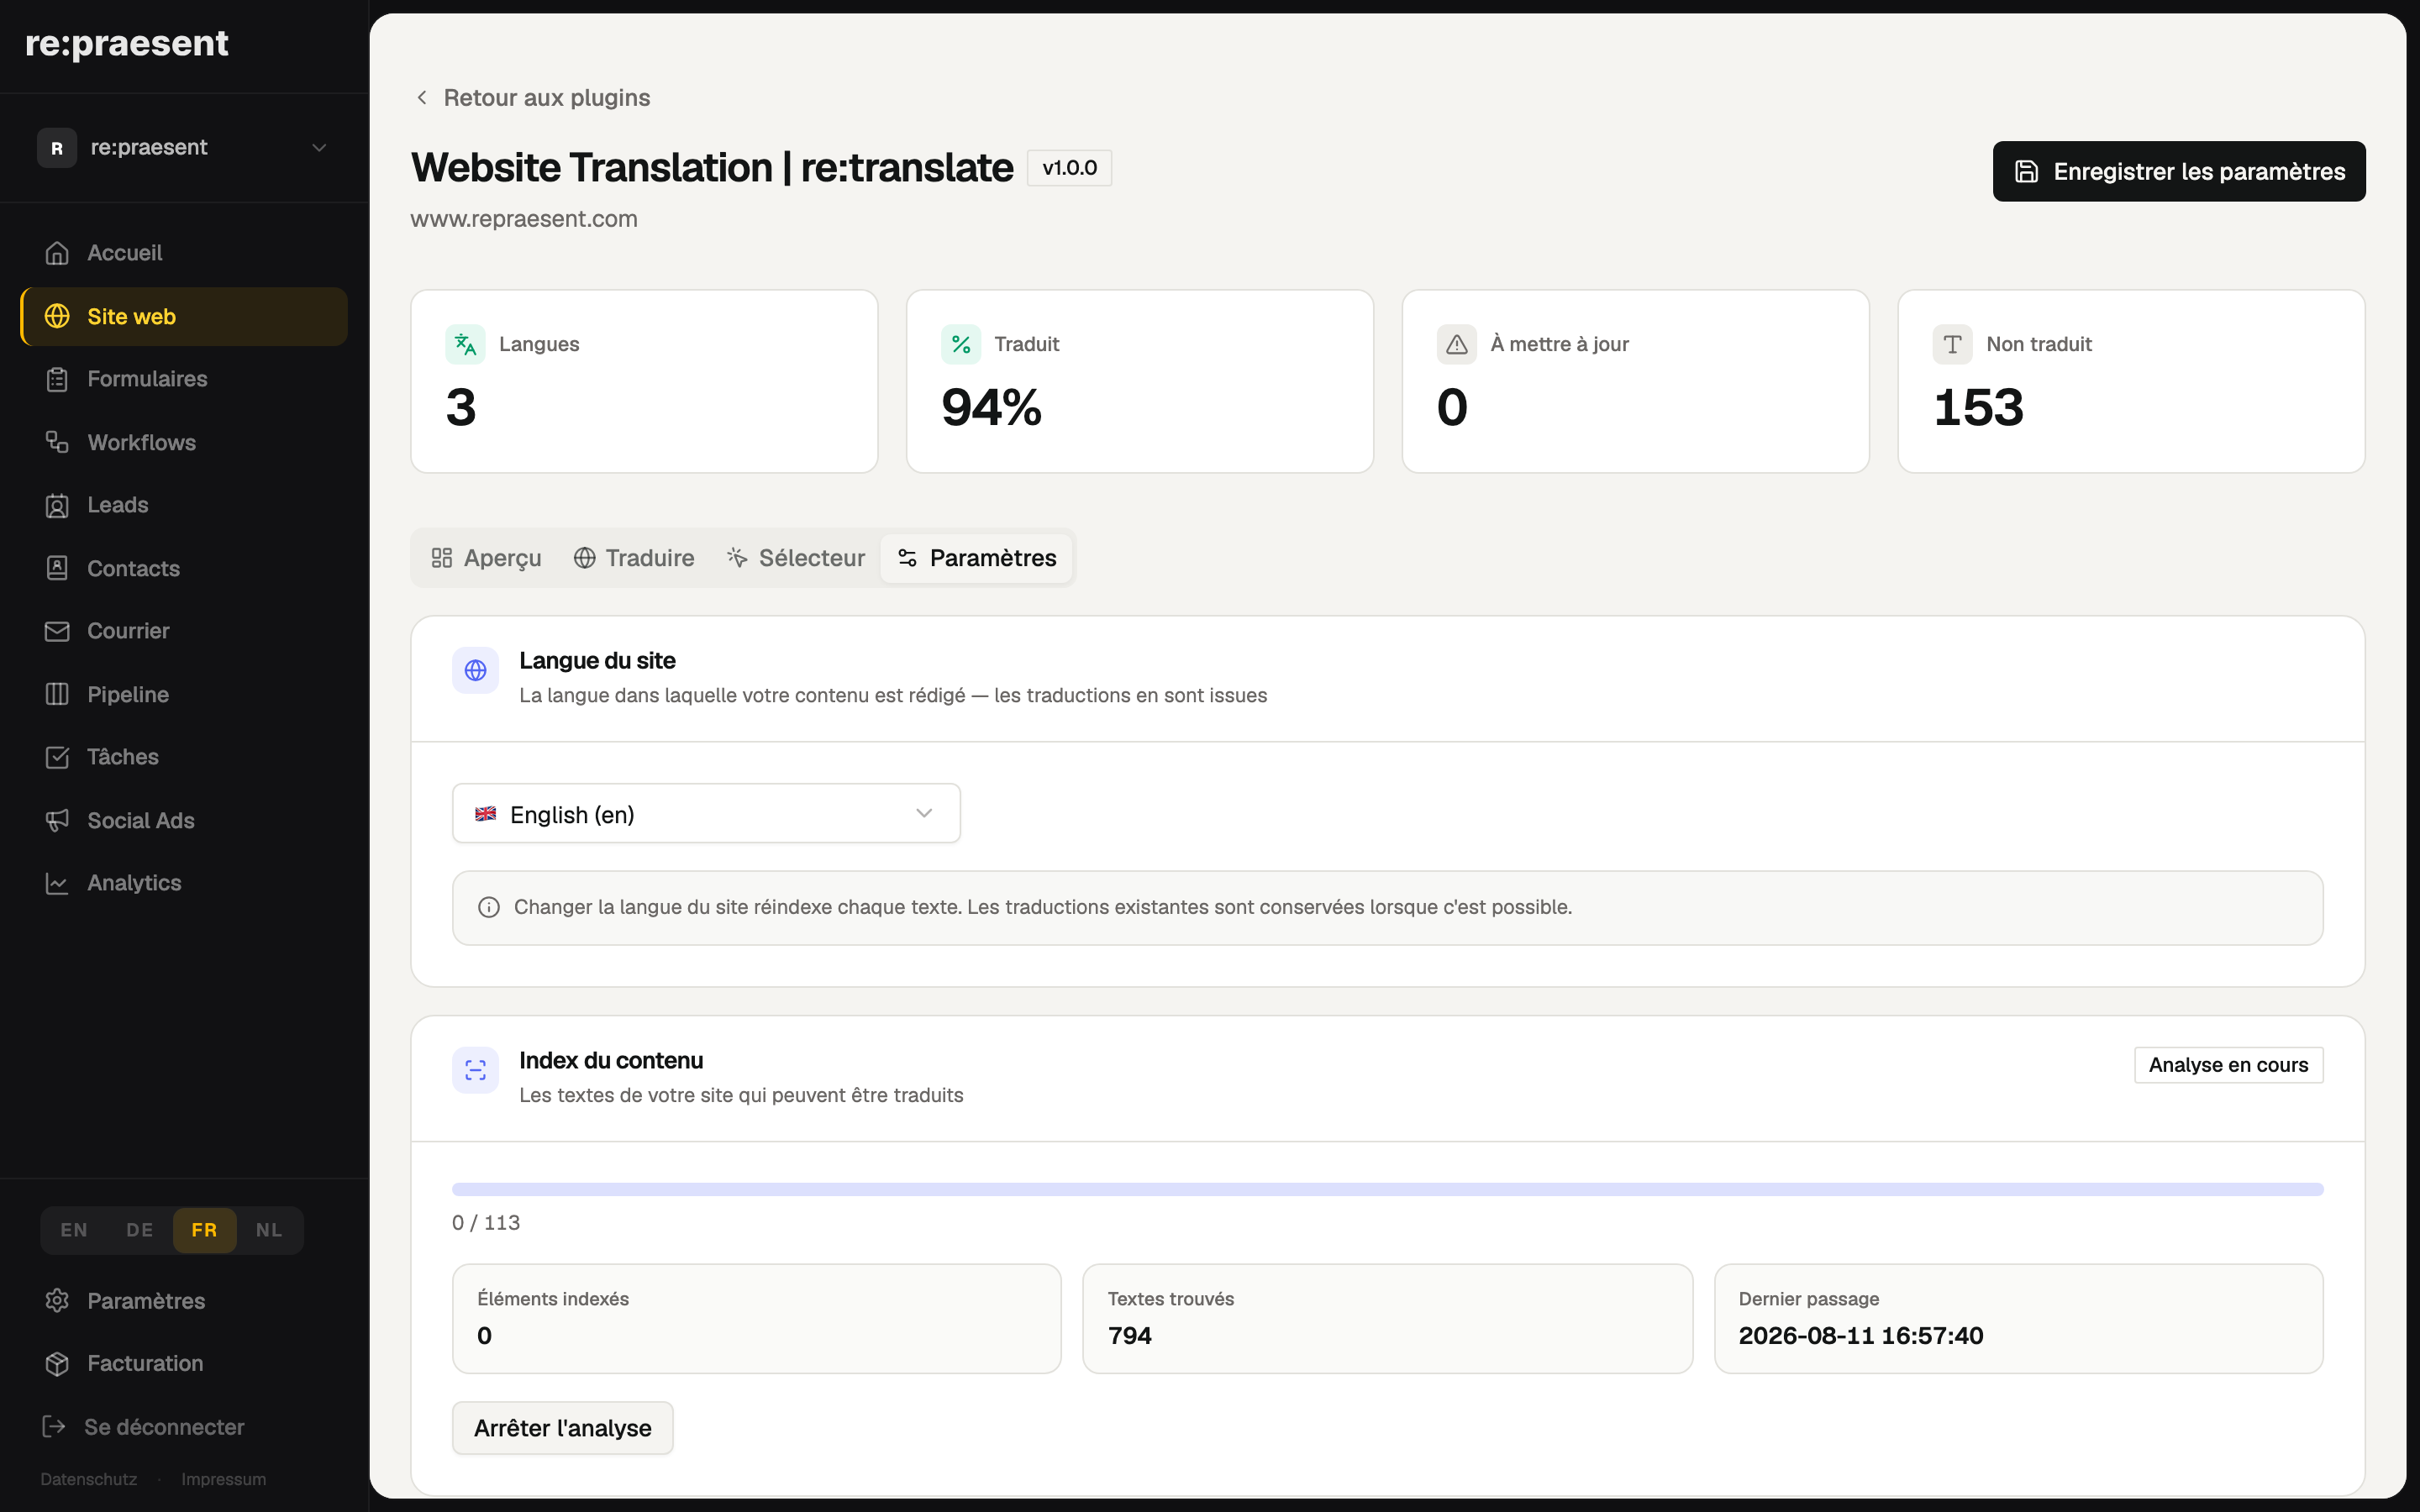This screenshot has height=1512, width=2420.
Task: Switch to the Sélecteur tab
Action: click(x=796, y=558)
